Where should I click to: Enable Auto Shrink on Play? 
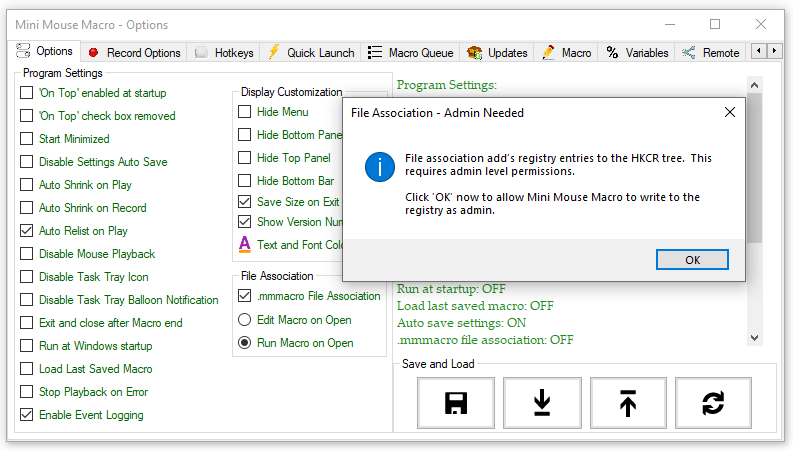pyautogui.click(x=26, y=185)
